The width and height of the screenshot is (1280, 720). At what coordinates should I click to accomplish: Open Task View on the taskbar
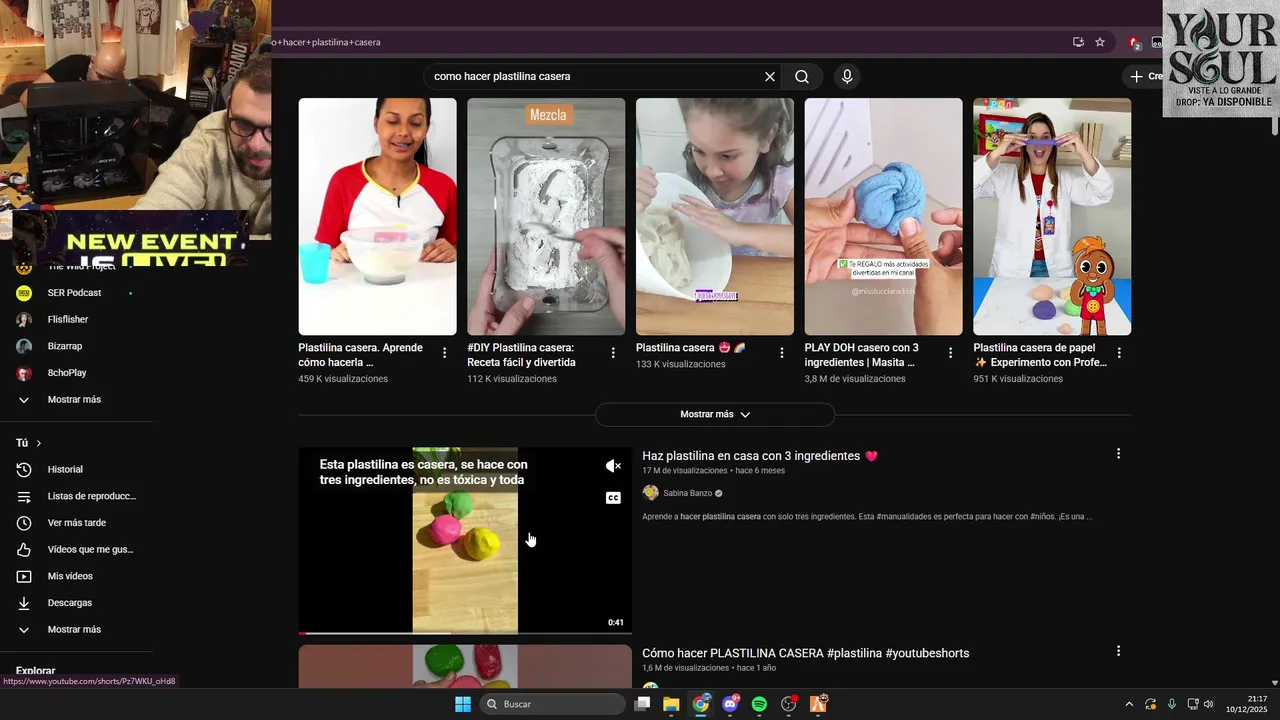[x=643, y=704]
